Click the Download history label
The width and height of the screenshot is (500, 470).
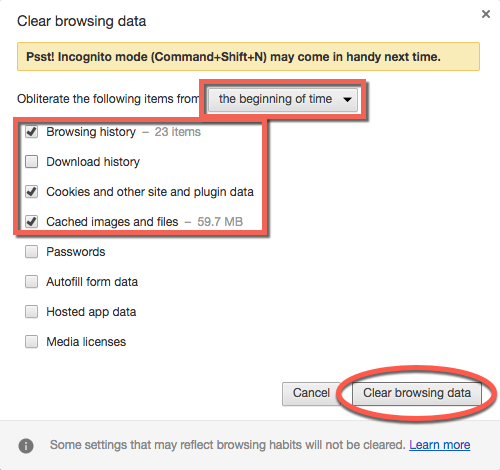click(x=93, y=162)
